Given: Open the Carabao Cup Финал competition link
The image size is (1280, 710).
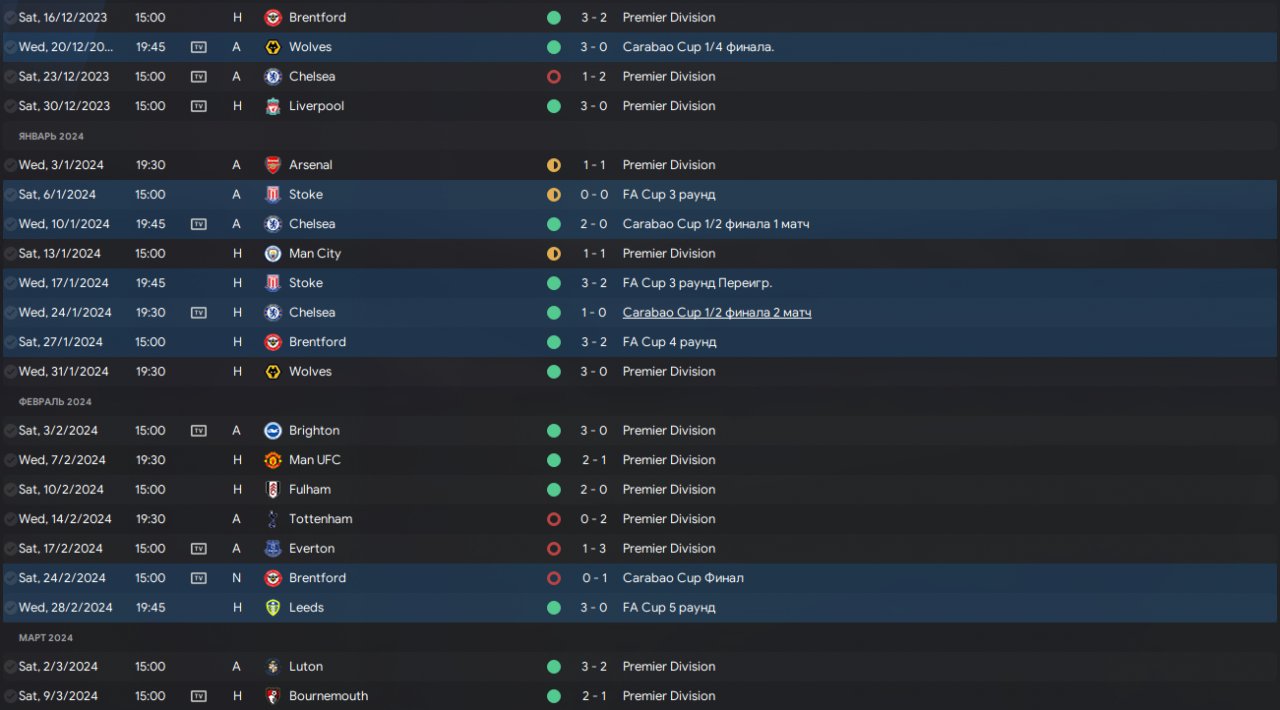Looking at the screenshot, I should point(682,578).
